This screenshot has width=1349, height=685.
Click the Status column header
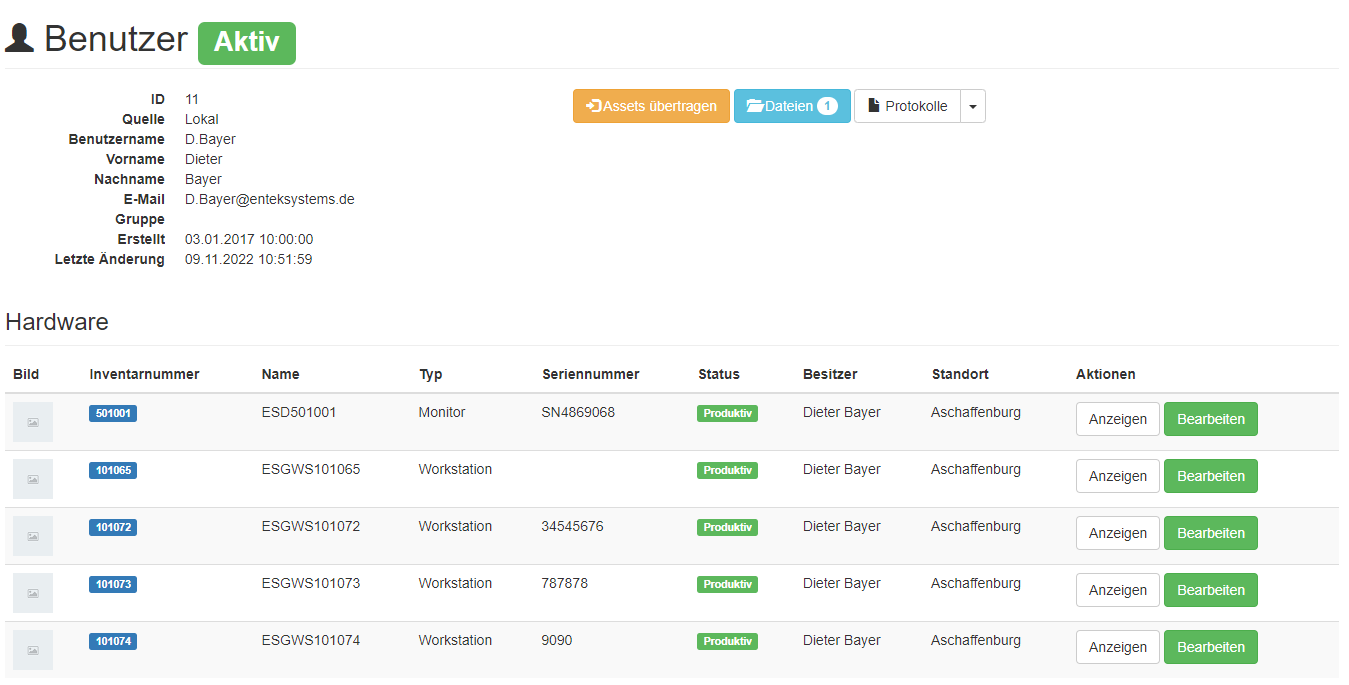718,374
